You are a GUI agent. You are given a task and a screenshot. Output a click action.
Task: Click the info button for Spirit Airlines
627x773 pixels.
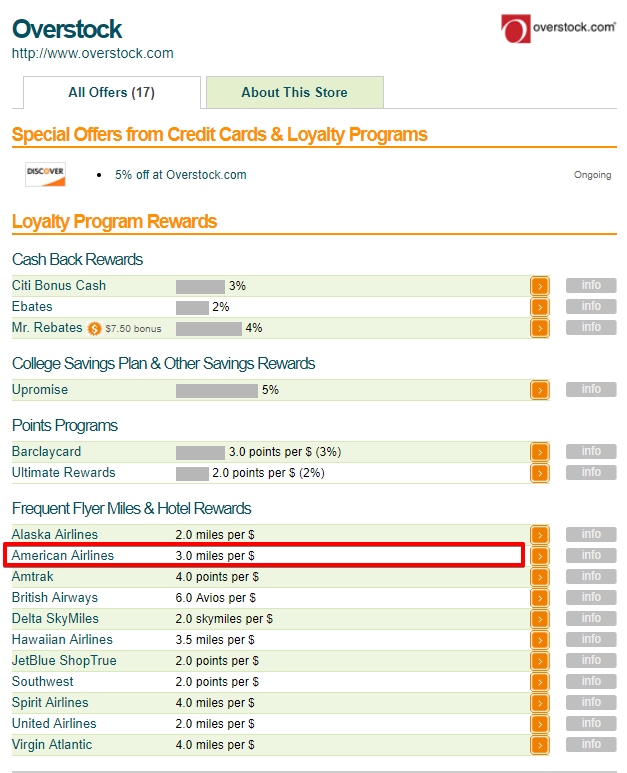click(591, 702)
